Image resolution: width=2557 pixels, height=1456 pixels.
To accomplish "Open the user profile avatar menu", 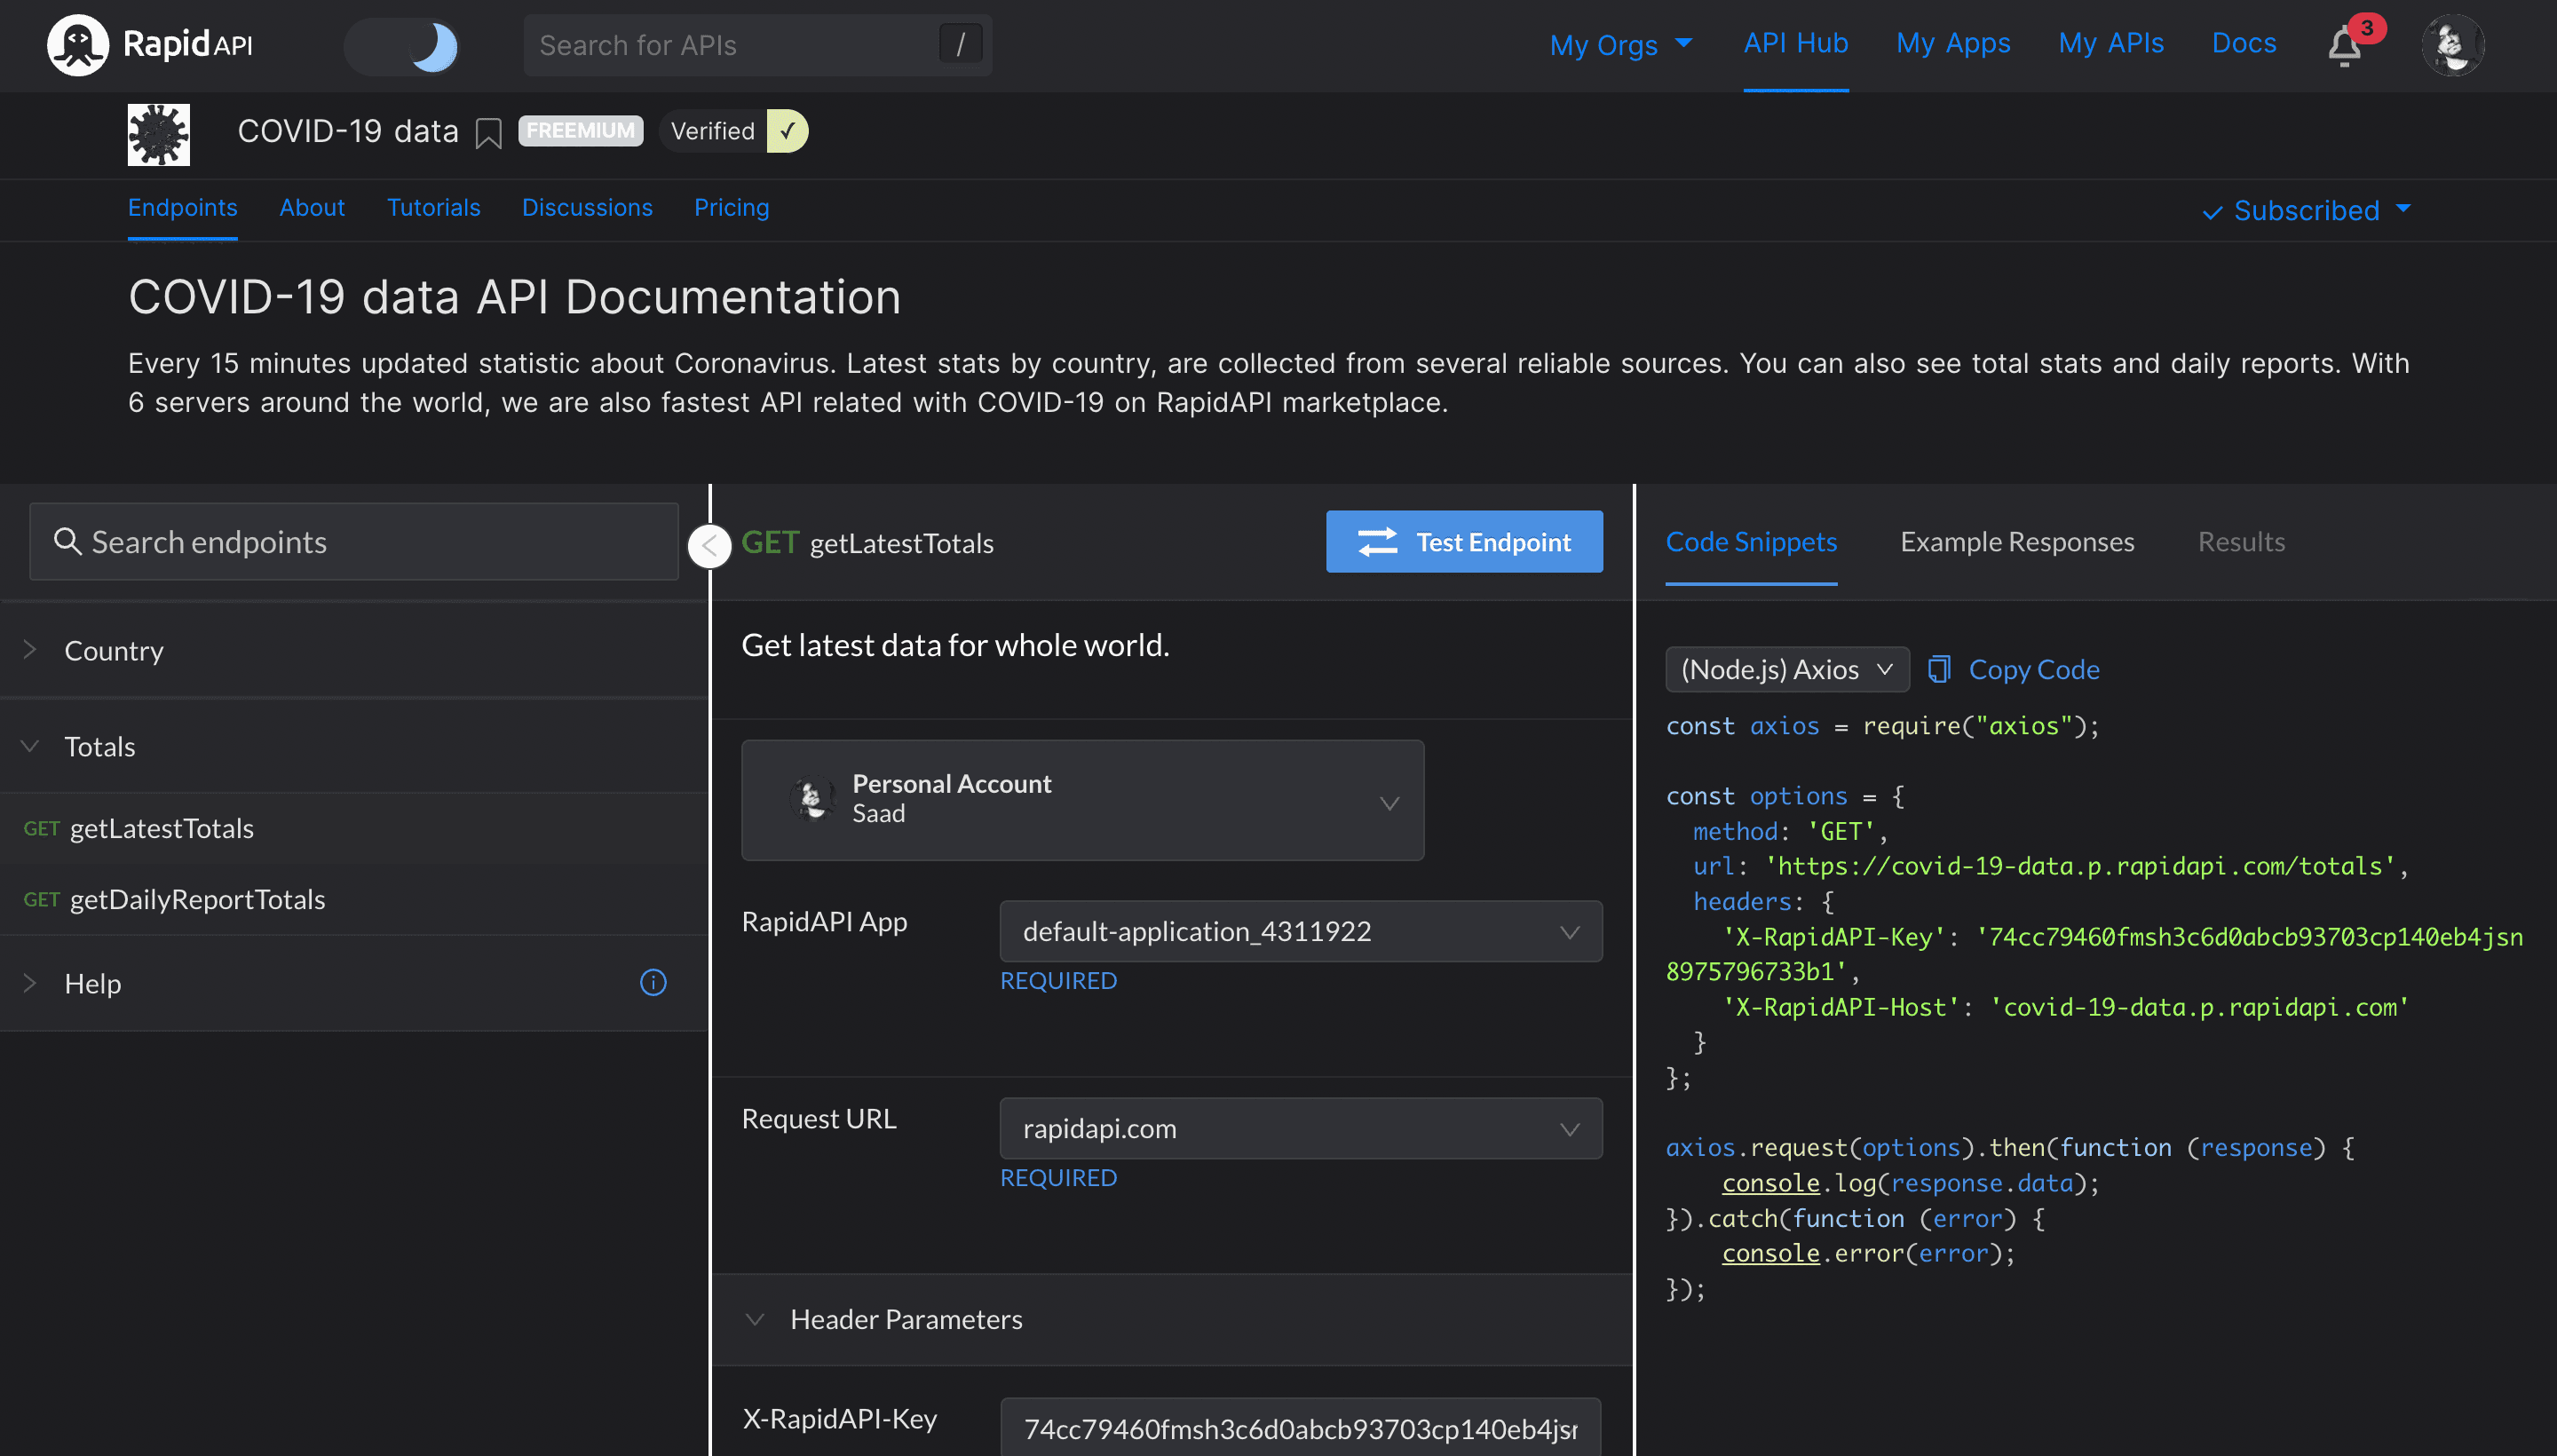I will point(2452,45).
